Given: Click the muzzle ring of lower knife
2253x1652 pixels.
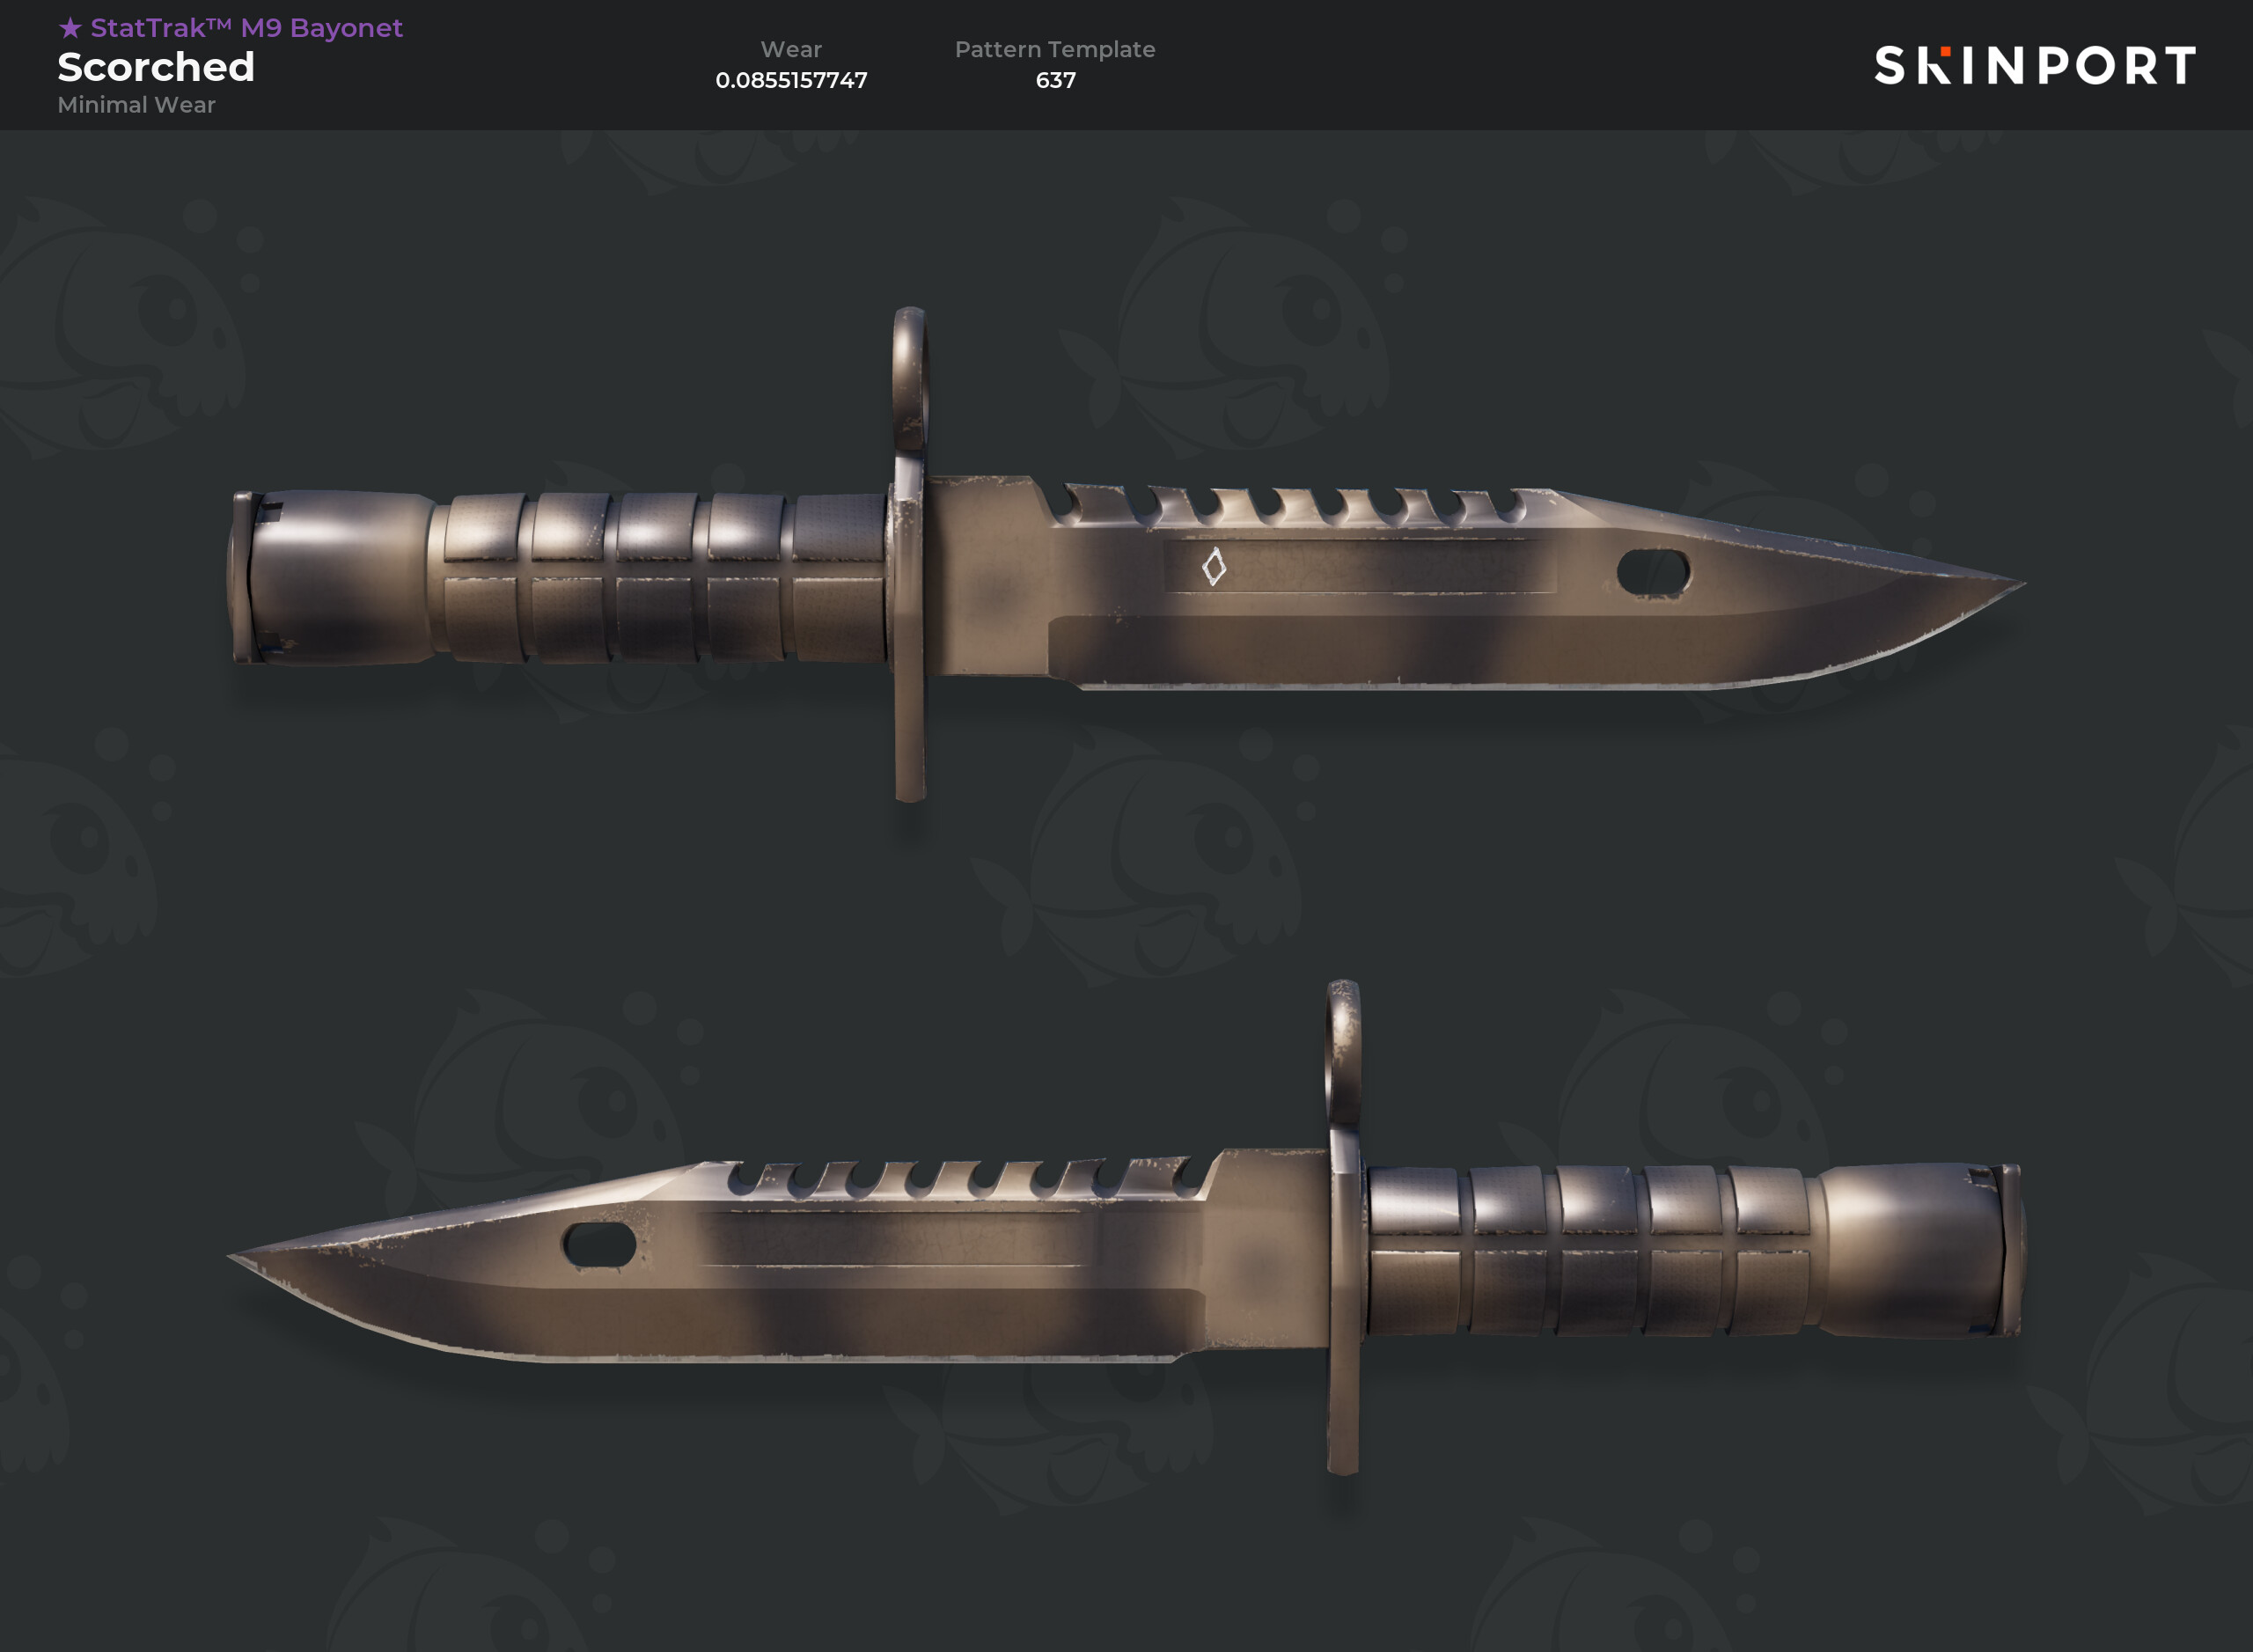Looking at the screenshot, I should pyautogui.click(x=1343, y=1052).
